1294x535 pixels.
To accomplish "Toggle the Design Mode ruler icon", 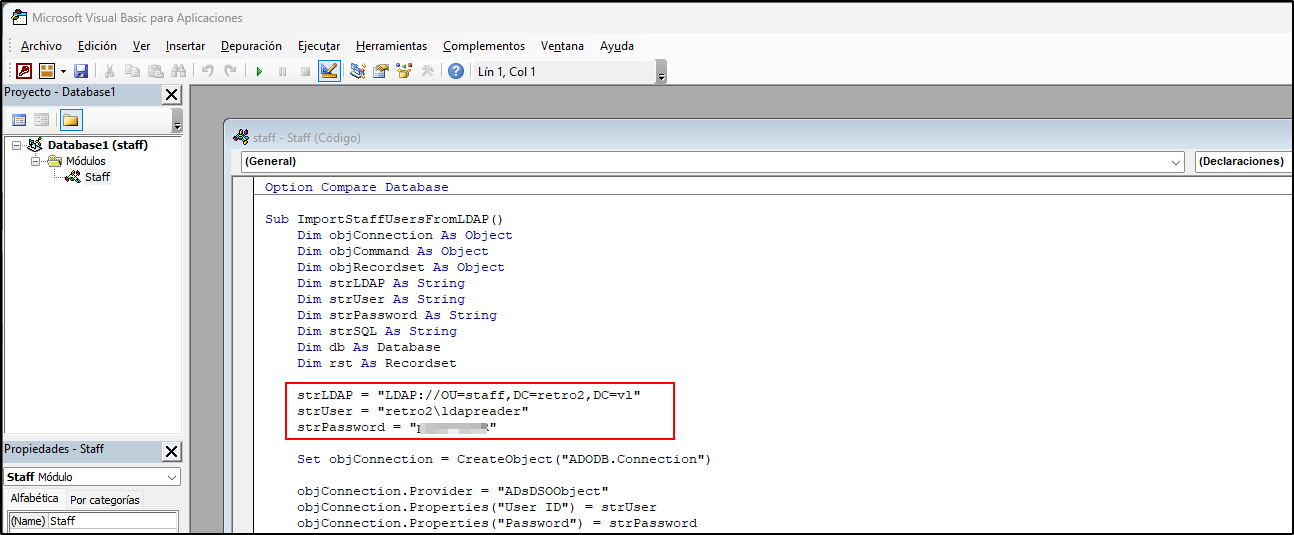I will [329, 71].
